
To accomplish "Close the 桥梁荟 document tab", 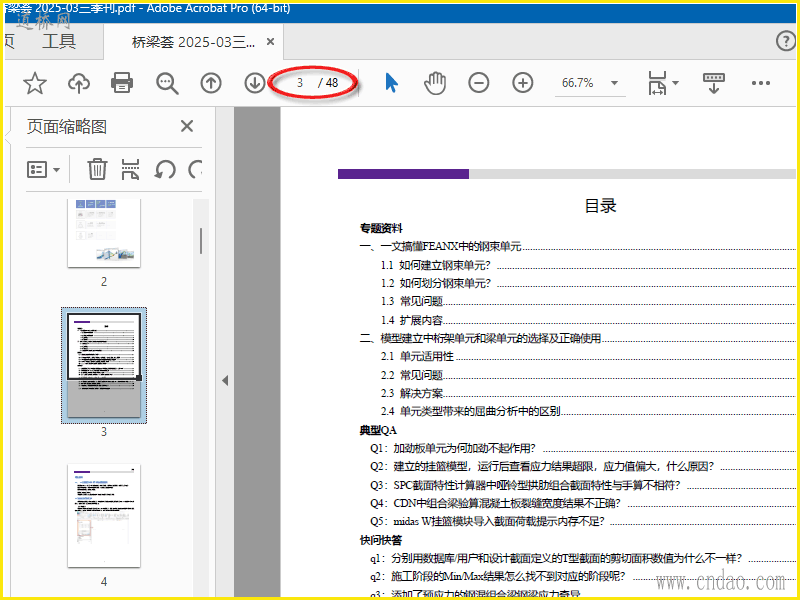I will pyautogui.click(x=270, y=42).
